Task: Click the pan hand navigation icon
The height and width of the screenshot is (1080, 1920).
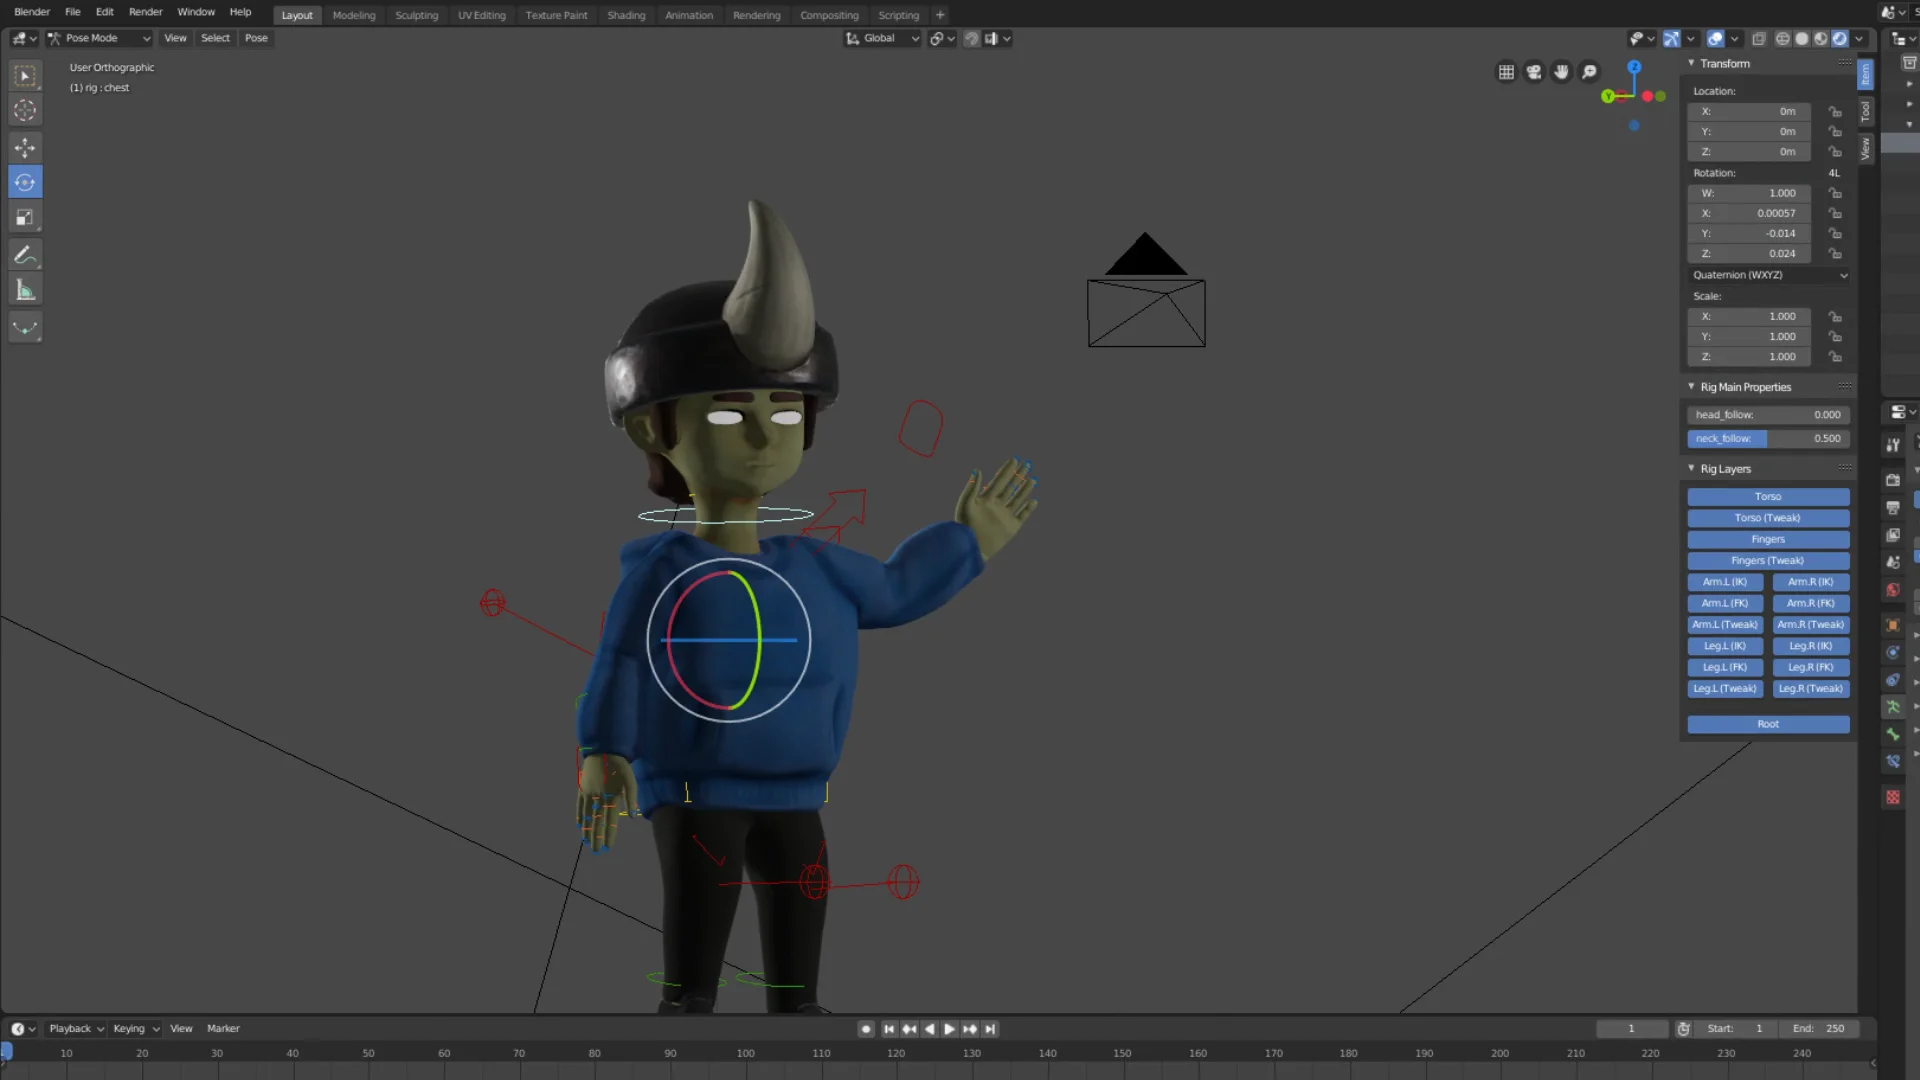Action: pyautogui.click(x=1561, y=72)
